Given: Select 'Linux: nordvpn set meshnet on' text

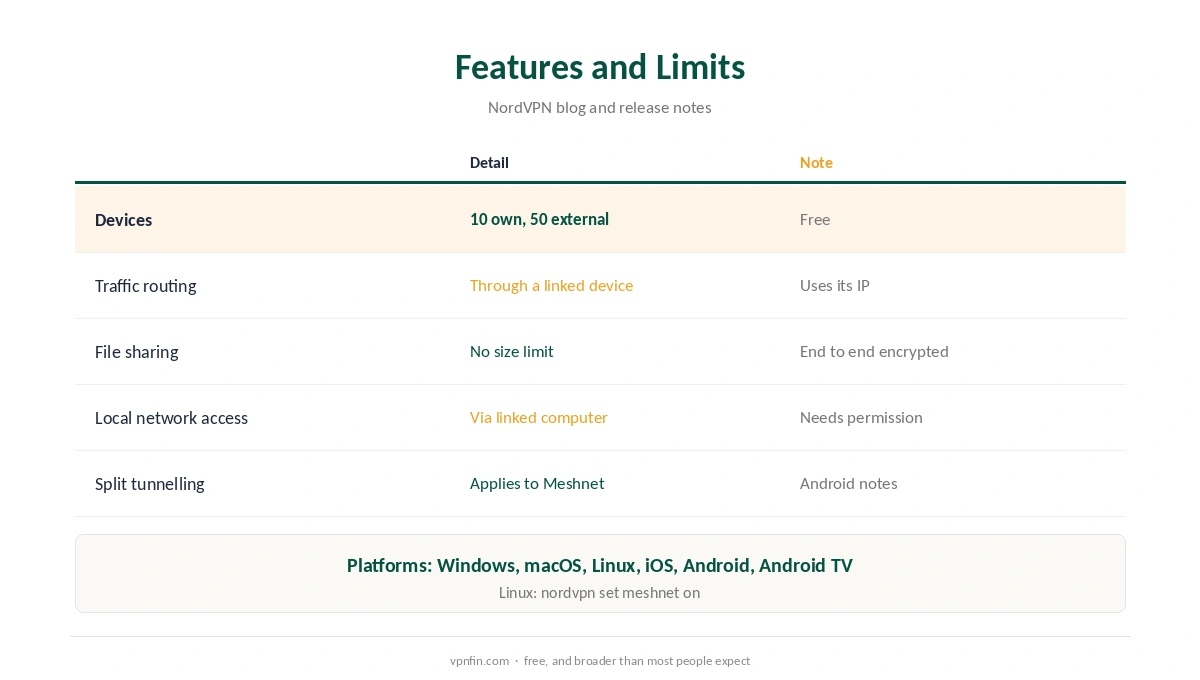Looking at the screenshot, I should click(x=600, y=592).
